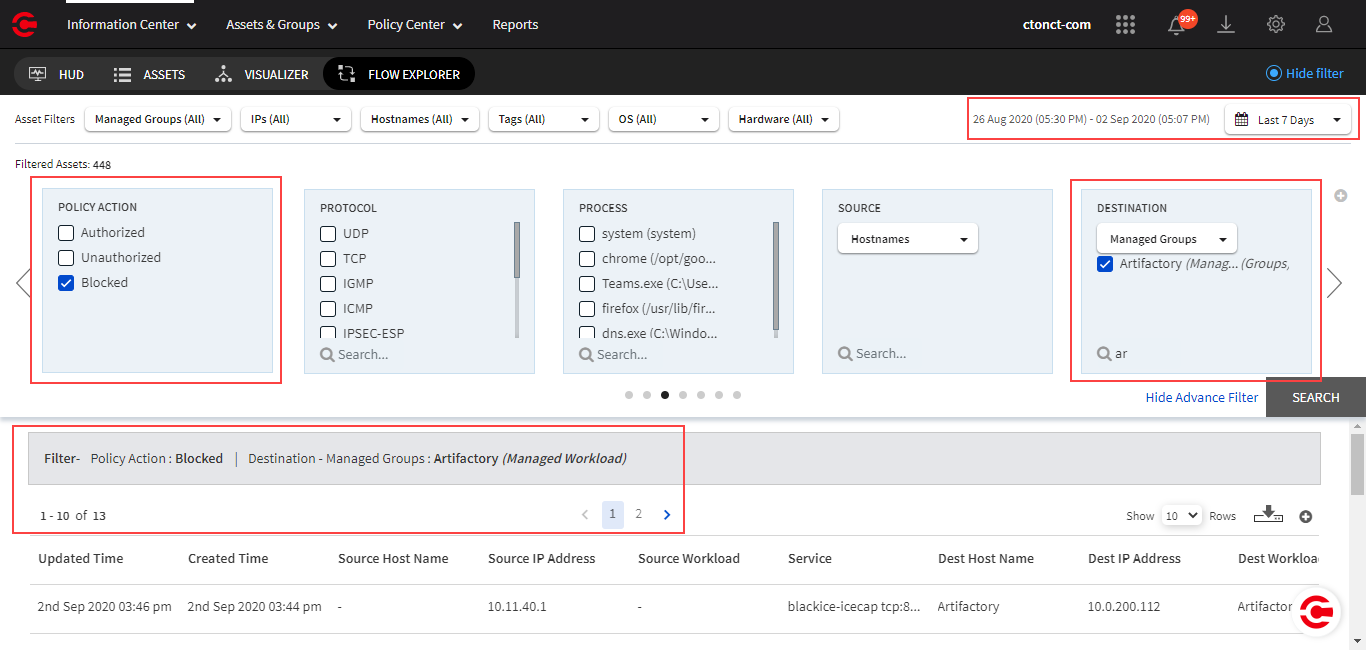Open the Tags (All) dropdown
The height and width of the screenshot is (657, 1366).
pos(543,119)
